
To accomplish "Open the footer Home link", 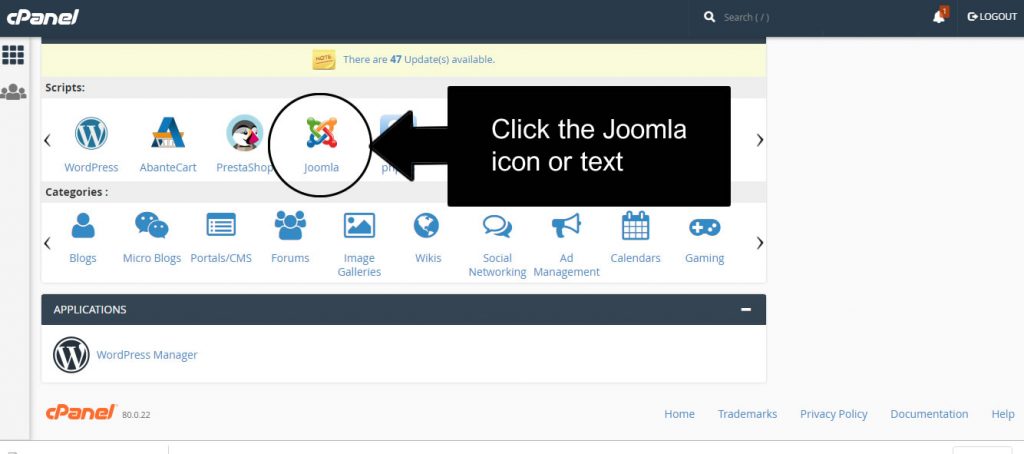I will tap(679, 414).
